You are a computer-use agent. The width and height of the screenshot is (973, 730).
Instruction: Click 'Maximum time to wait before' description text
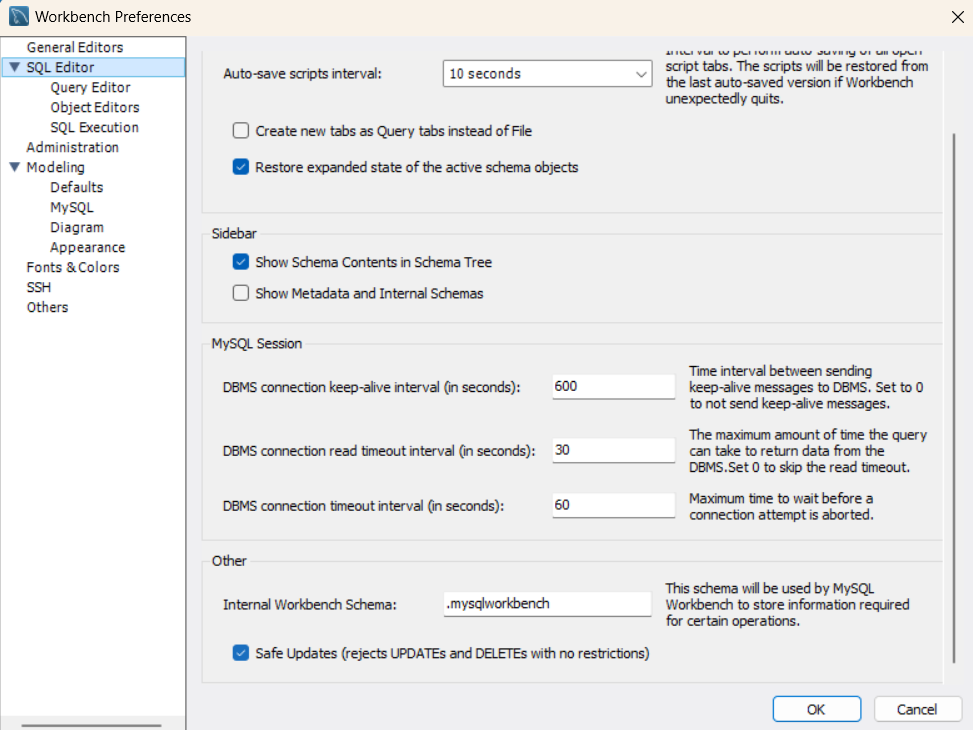[x=781, y=507]
